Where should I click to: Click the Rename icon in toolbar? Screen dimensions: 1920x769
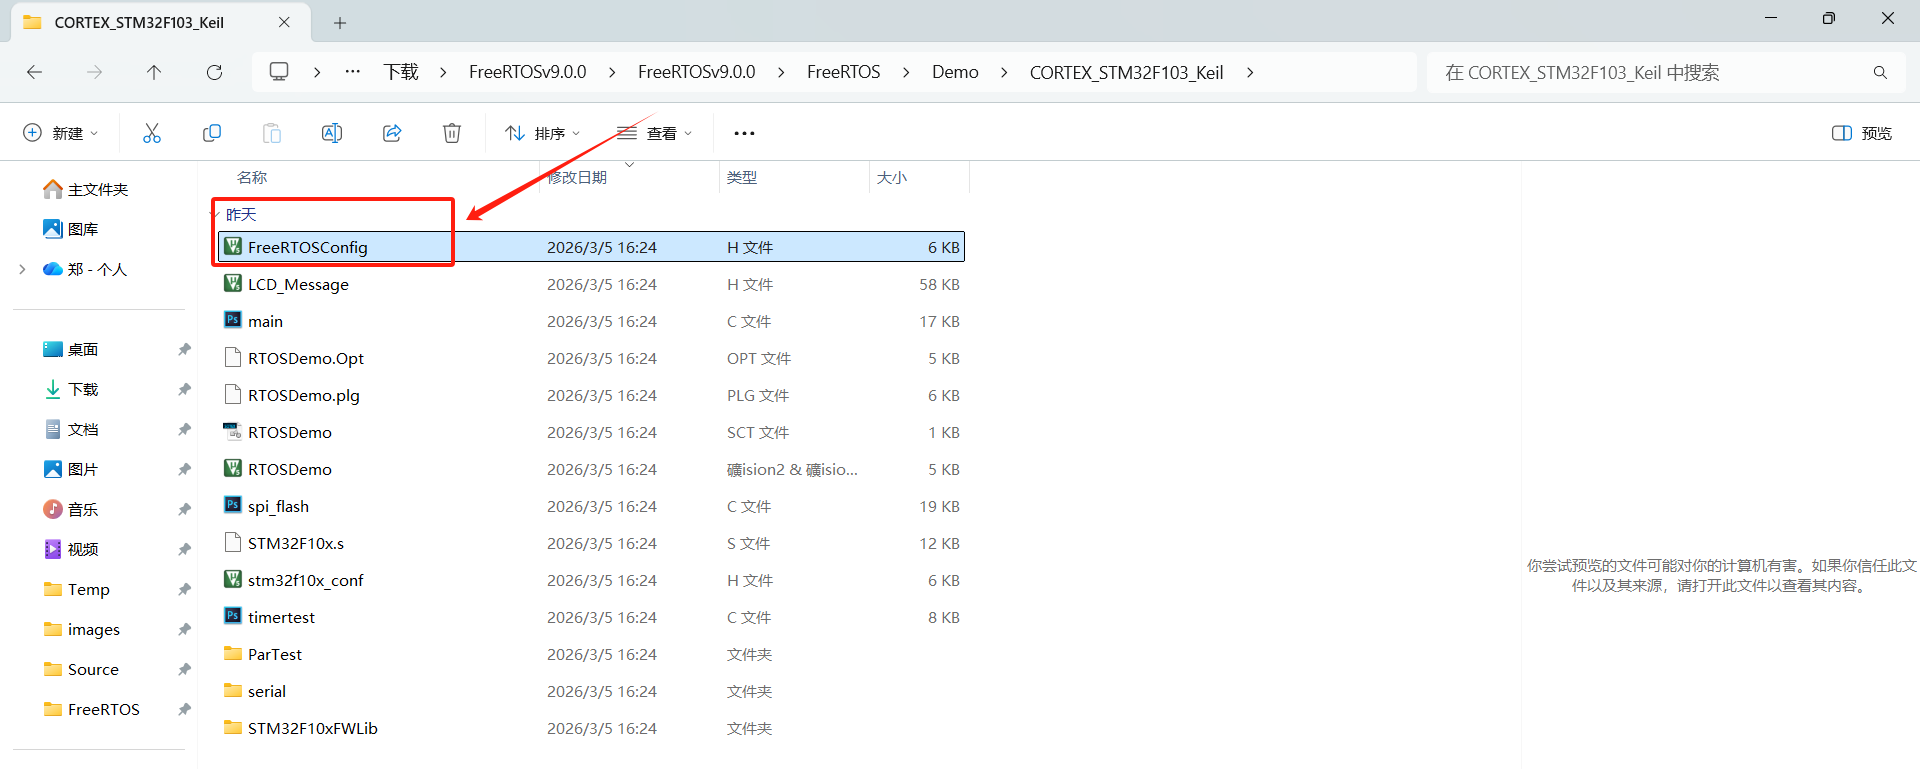[x=332, y=133]
